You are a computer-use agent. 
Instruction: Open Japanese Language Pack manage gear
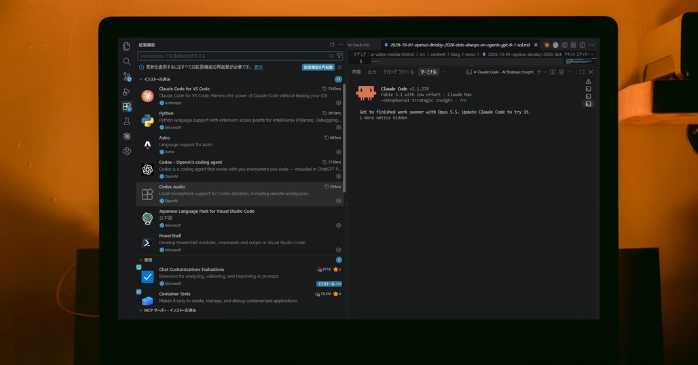coord(338,225)
